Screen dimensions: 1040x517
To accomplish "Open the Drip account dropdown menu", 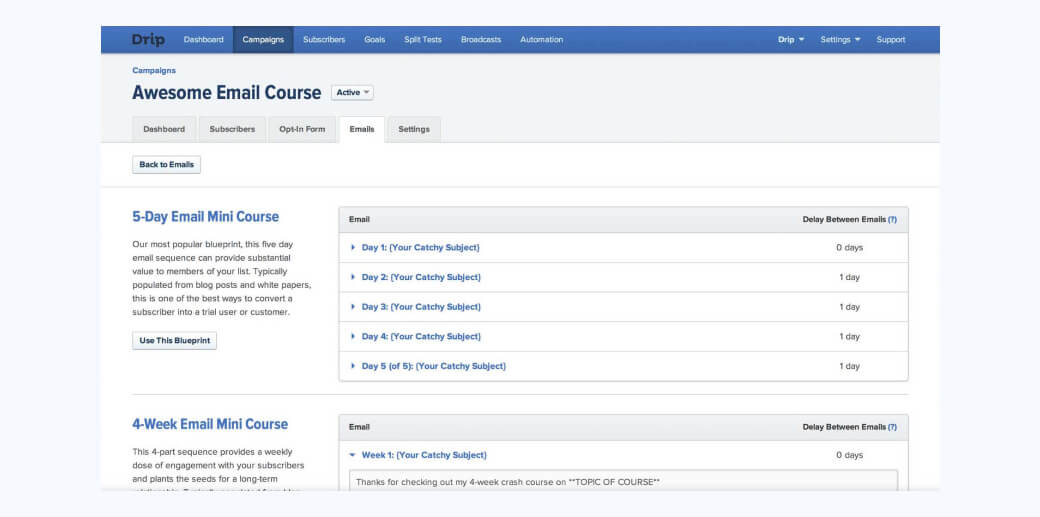I will (x=790, y=40).
